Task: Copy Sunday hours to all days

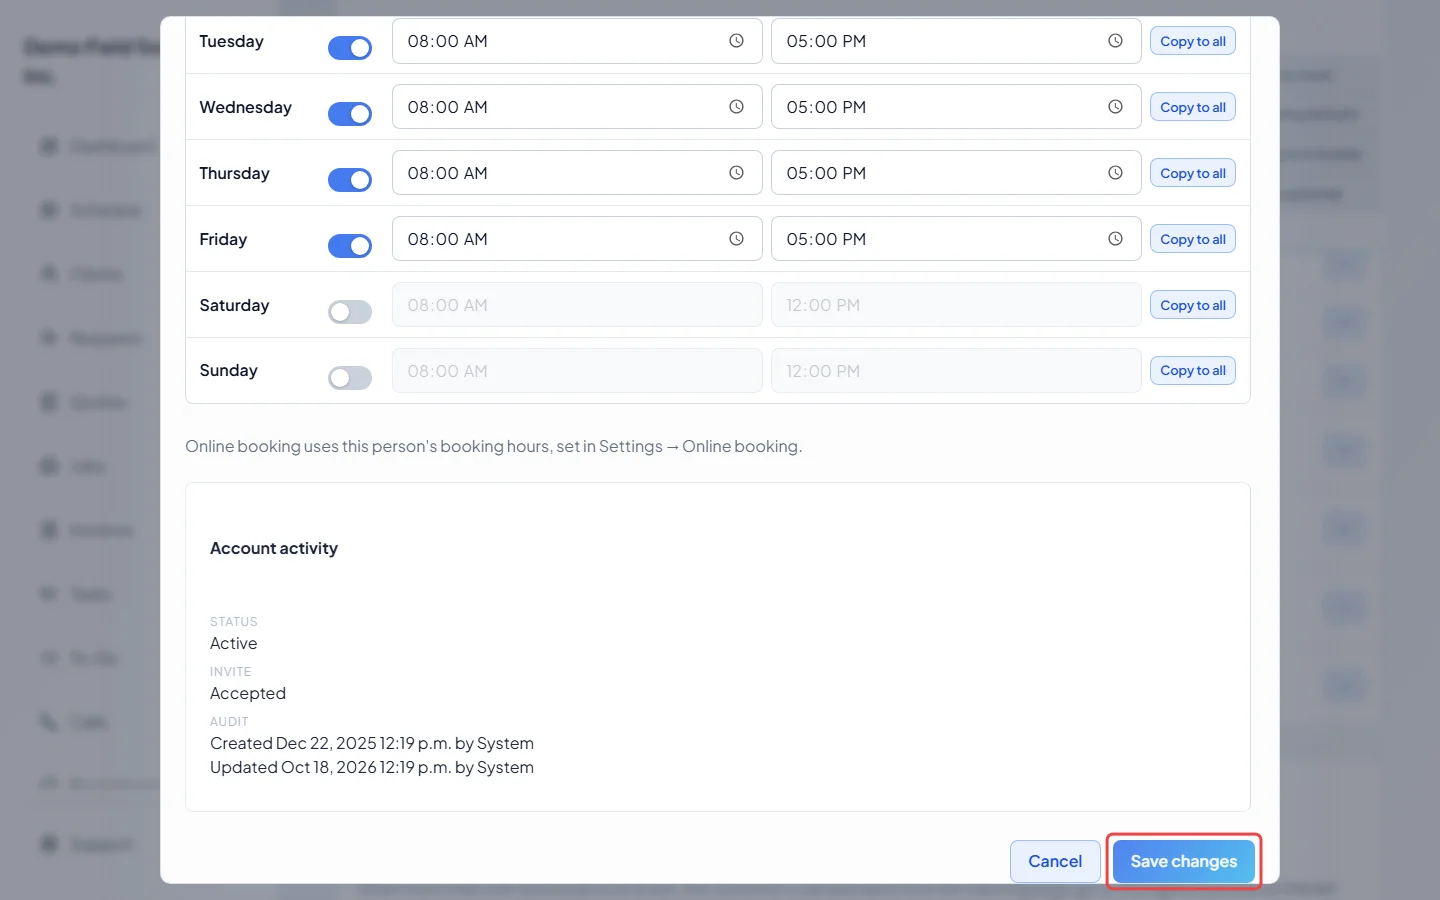Action: [1193, 371]
